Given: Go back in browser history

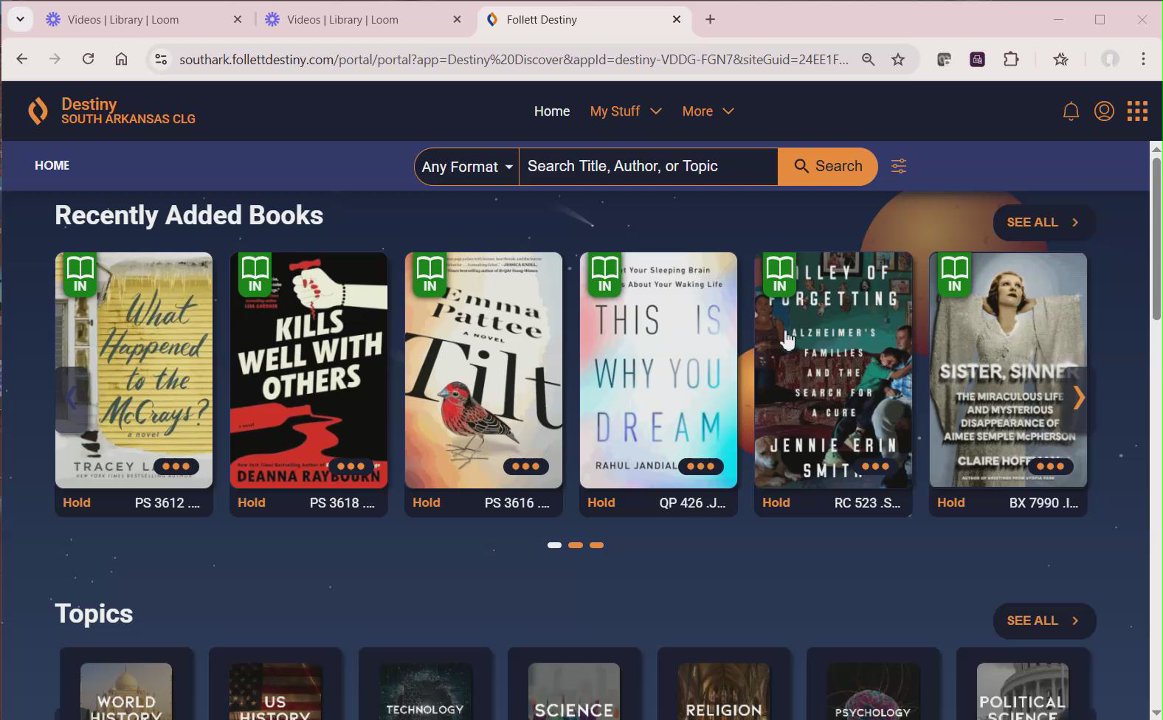Looking at the screenshot, I should coord(22,59).
